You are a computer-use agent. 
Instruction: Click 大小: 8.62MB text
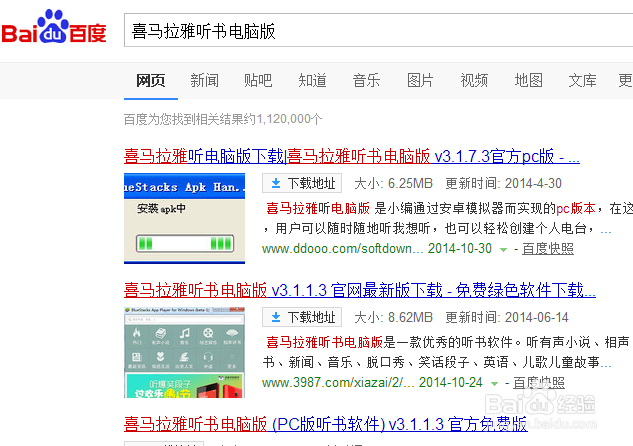[x=394, y=317]
